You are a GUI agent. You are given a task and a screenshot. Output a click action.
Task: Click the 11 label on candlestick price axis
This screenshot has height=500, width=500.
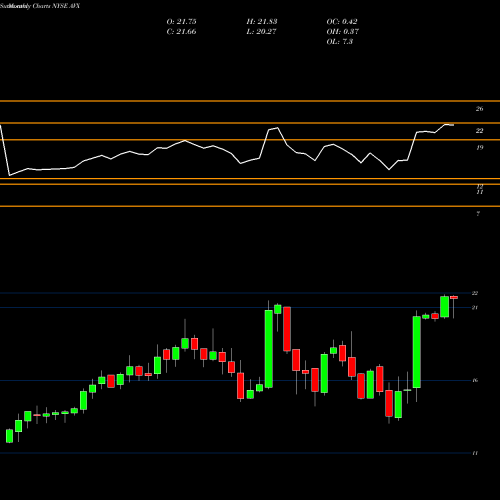(475, 453)
